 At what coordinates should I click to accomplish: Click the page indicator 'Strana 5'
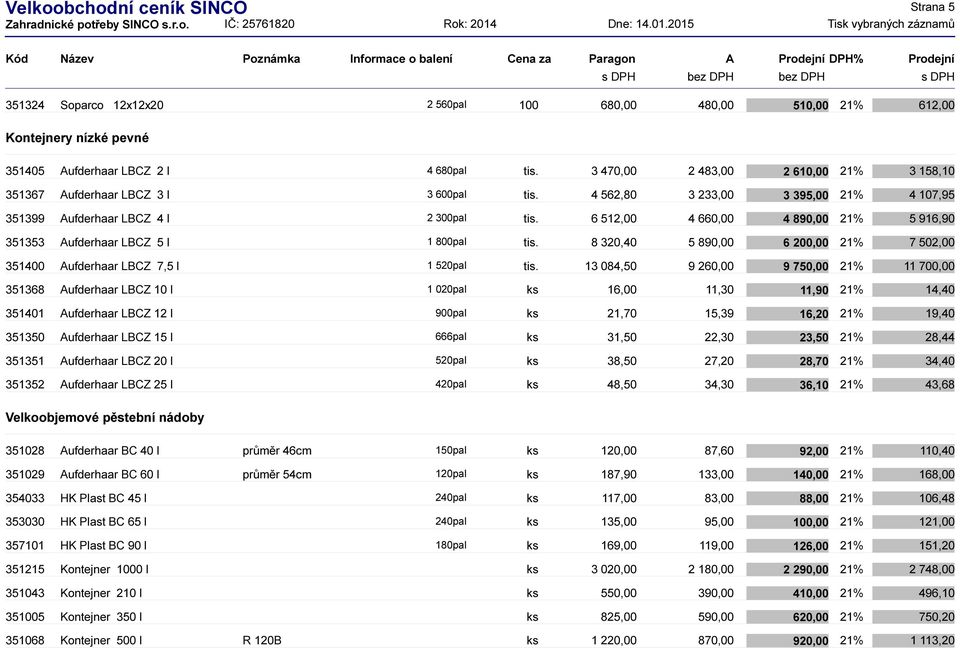tap(932, 7)
